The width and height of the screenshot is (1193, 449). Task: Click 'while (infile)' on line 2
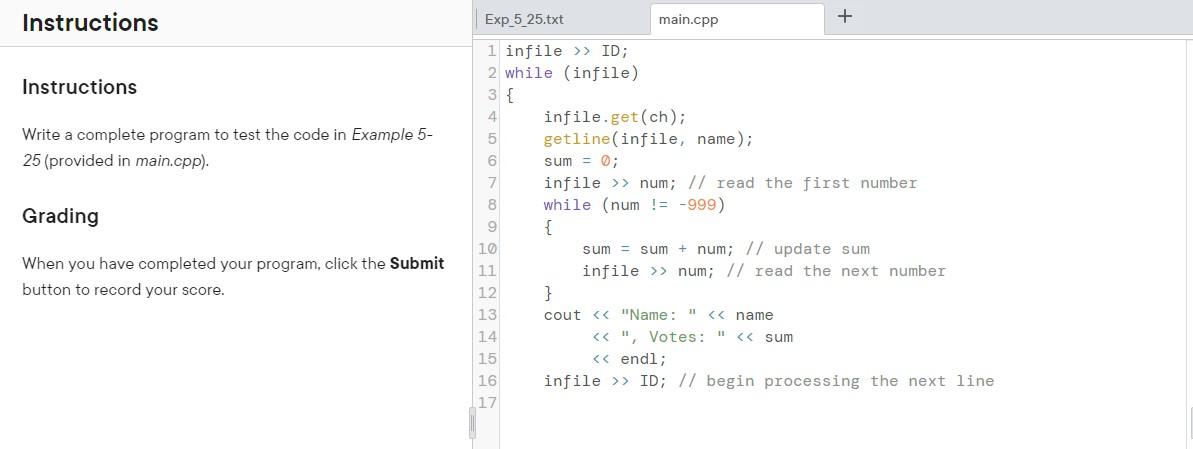pos(572,74)
